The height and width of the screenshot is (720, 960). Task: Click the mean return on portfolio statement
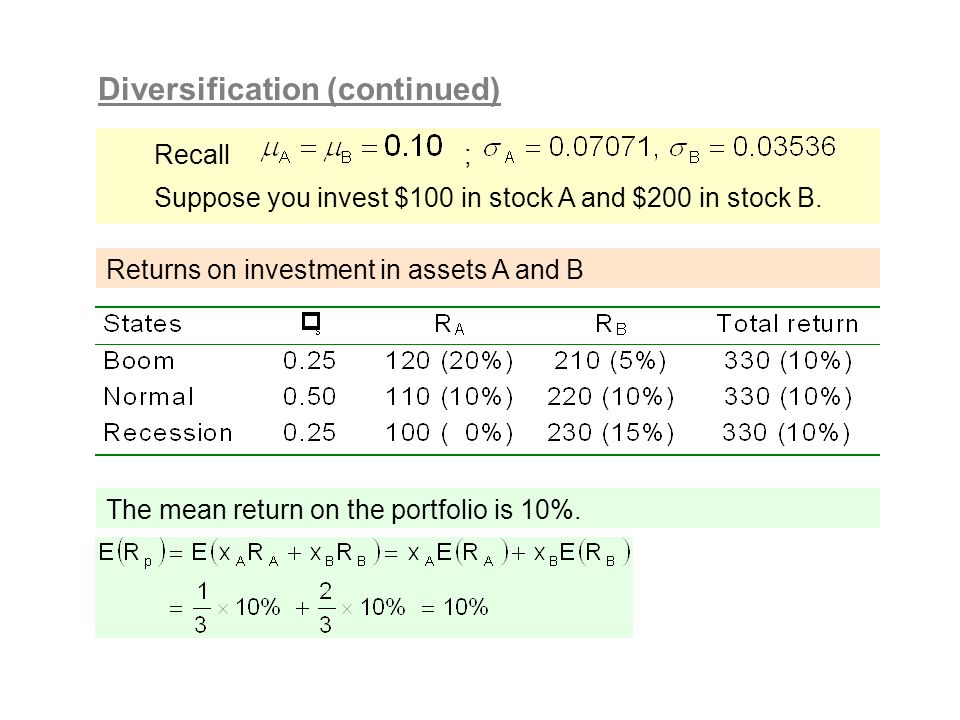pyautogui.click(x=343, y=509)
